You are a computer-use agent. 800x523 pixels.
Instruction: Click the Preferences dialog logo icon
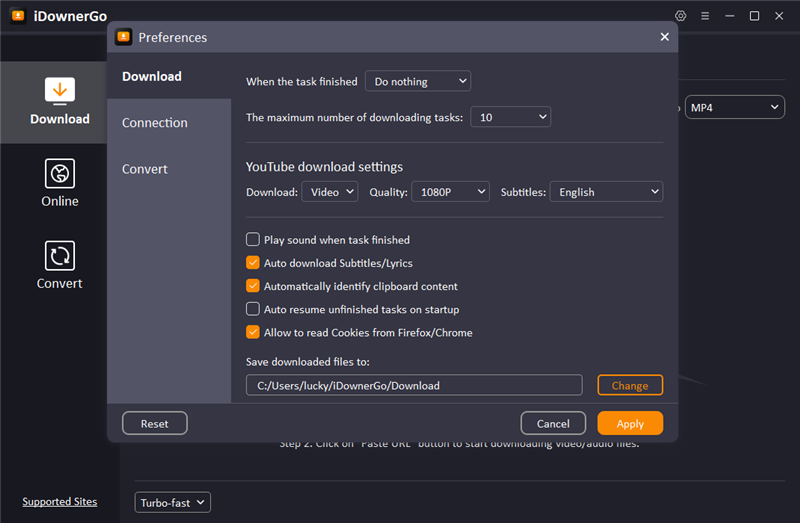pyautogui.click(x=124, y=37)
